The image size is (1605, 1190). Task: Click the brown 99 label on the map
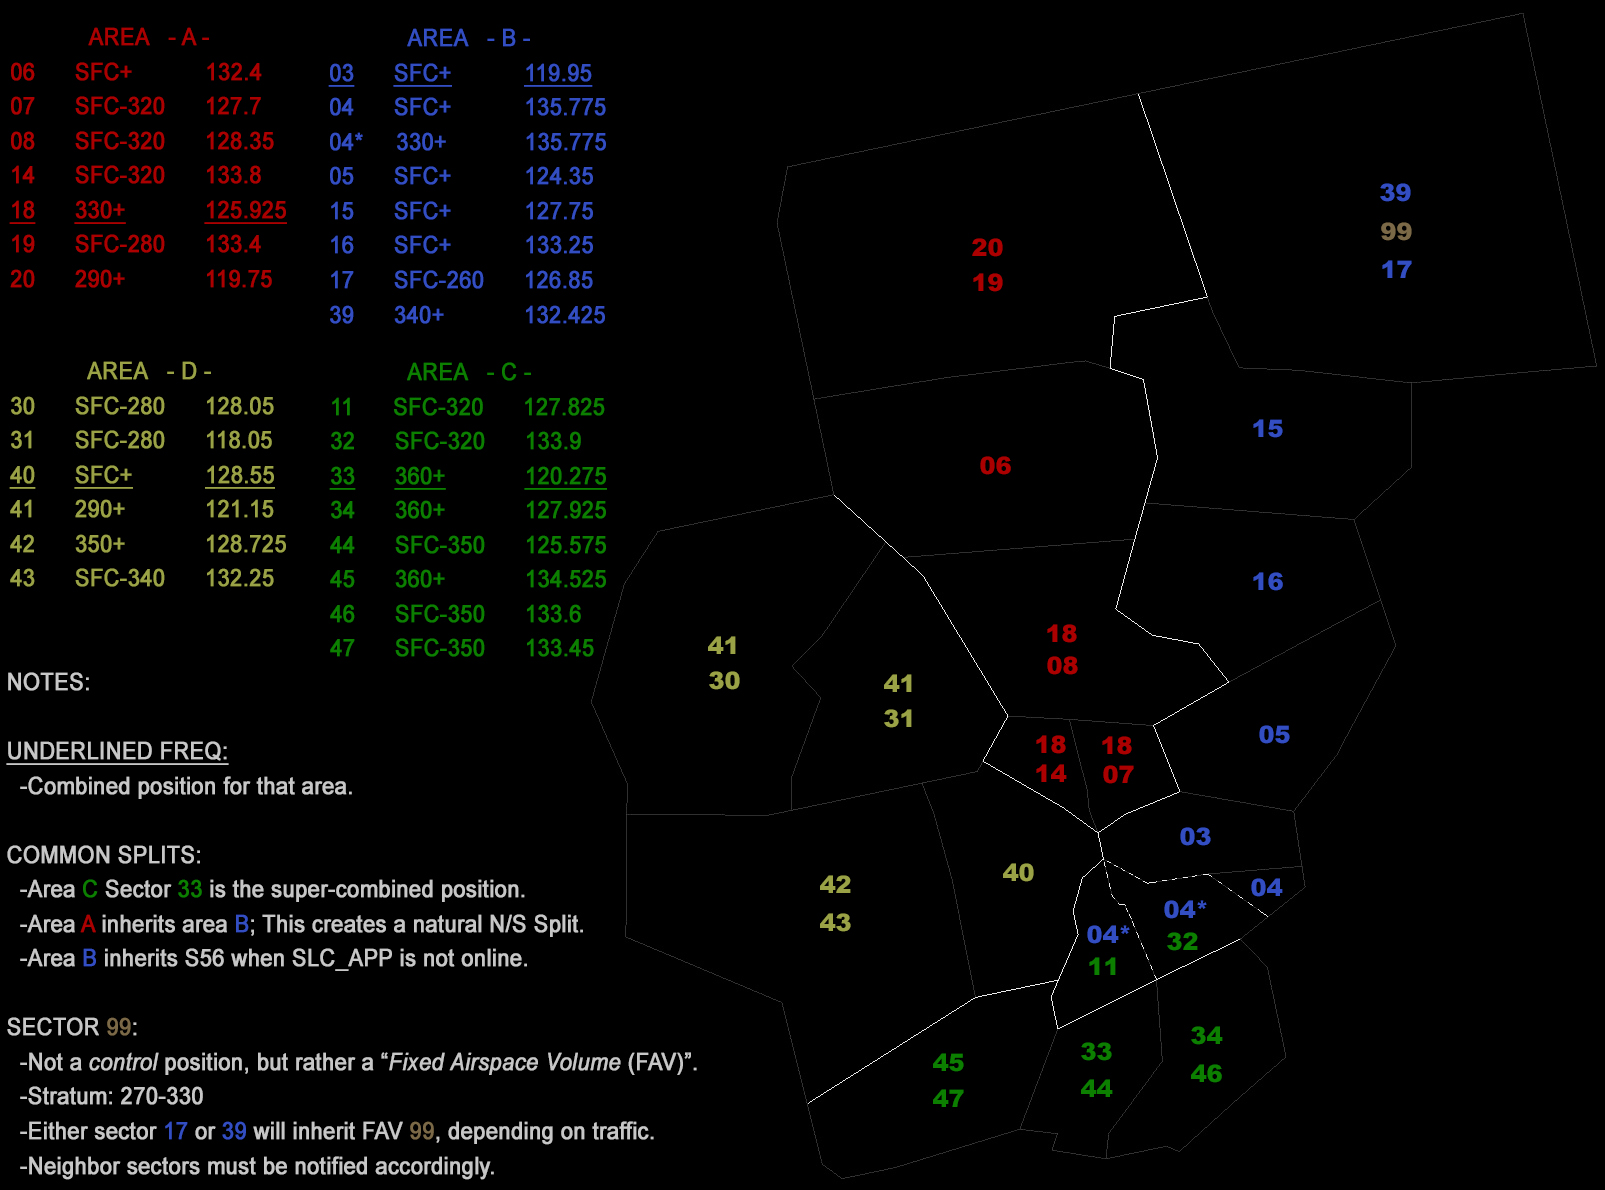(x=1396, y=232)
